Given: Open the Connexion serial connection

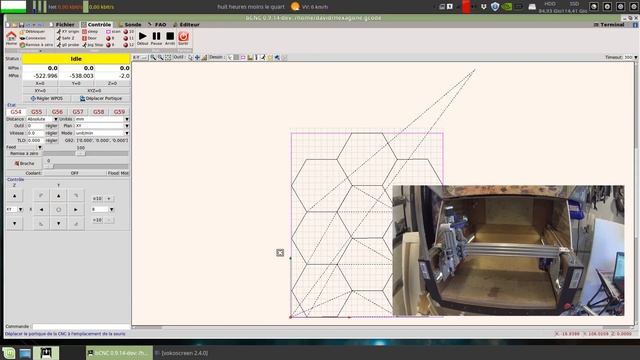Looking at the screenshot, I should tap(33, 38).
